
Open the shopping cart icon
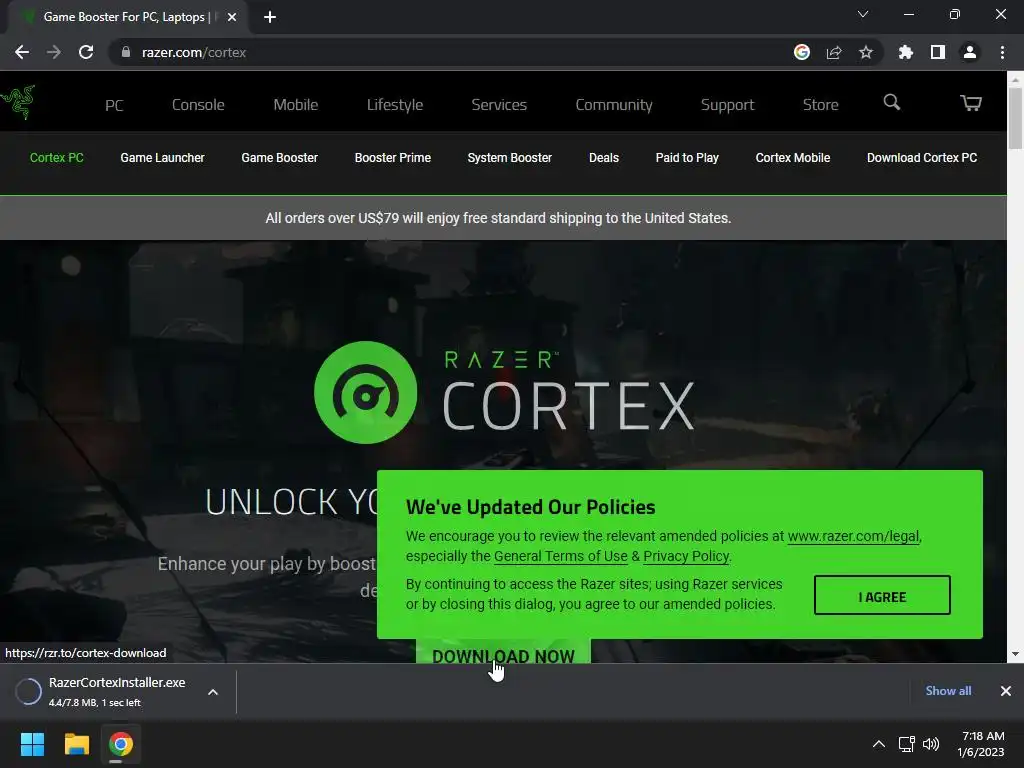click(970, 103)
